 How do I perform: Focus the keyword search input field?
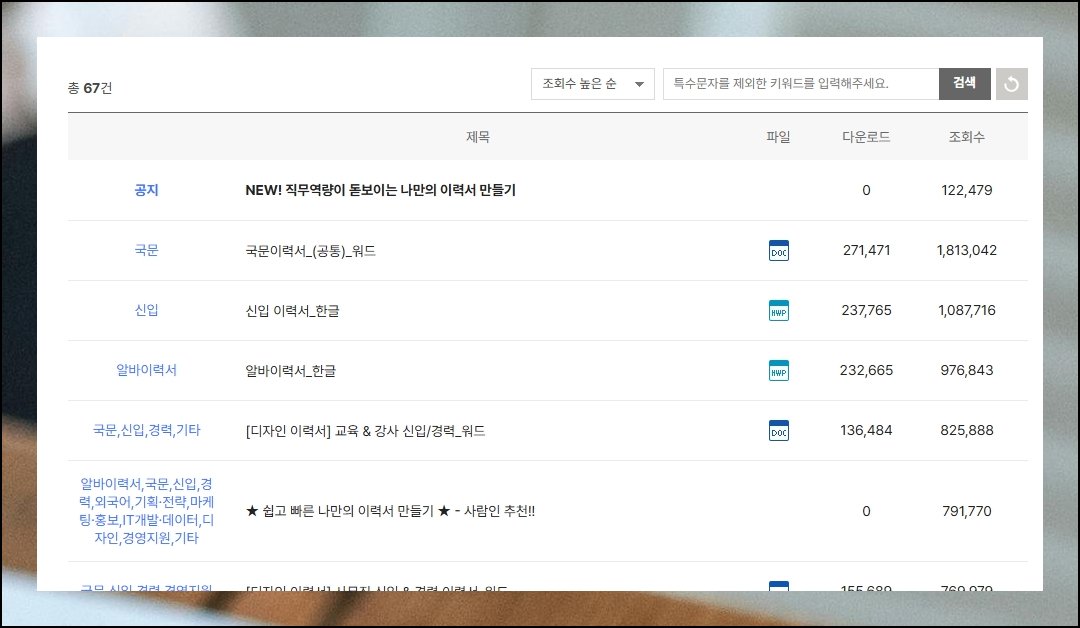(800, 84)
